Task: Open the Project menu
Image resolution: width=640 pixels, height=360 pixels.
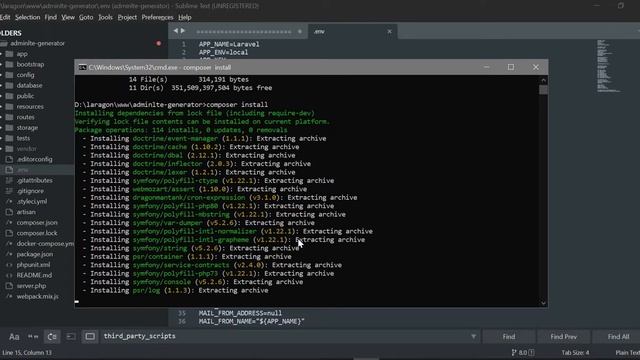Action: point(127,17)
